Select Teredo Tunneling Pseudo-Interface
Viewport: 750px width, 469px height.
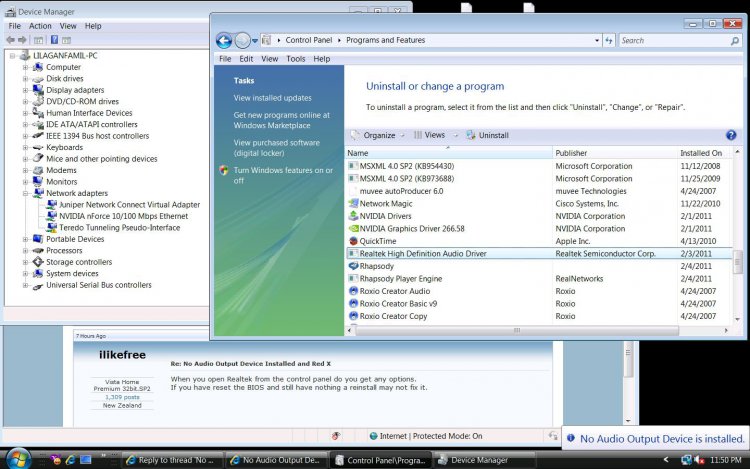pos(120,228)
